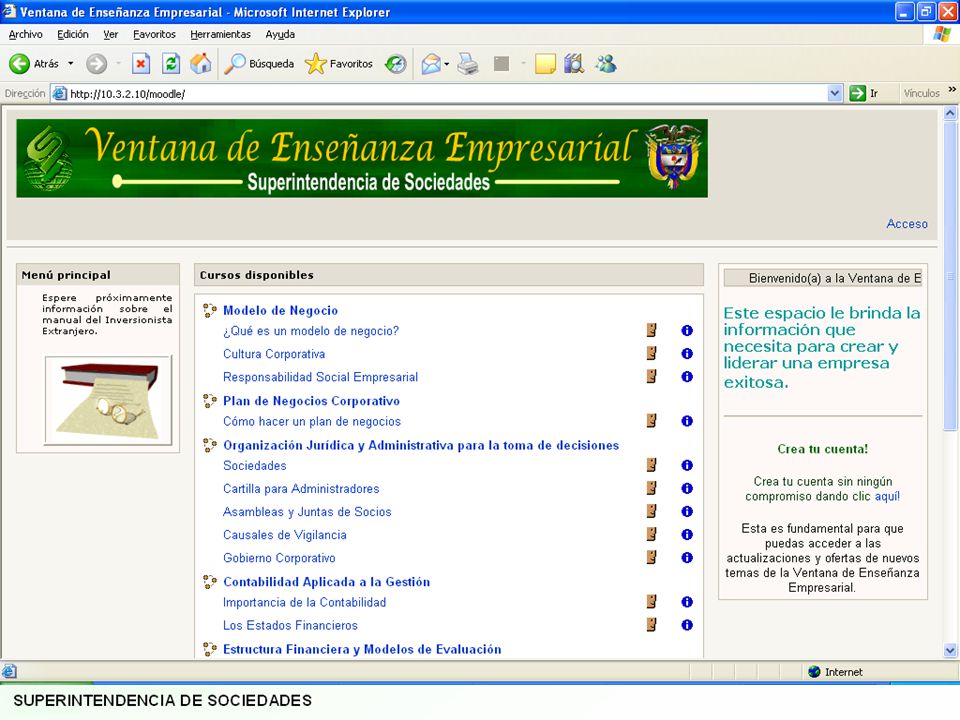Viewport: 960px width, 720px height.
Task: Open the Messenger people icon
Action: click(x=606, y=63)
